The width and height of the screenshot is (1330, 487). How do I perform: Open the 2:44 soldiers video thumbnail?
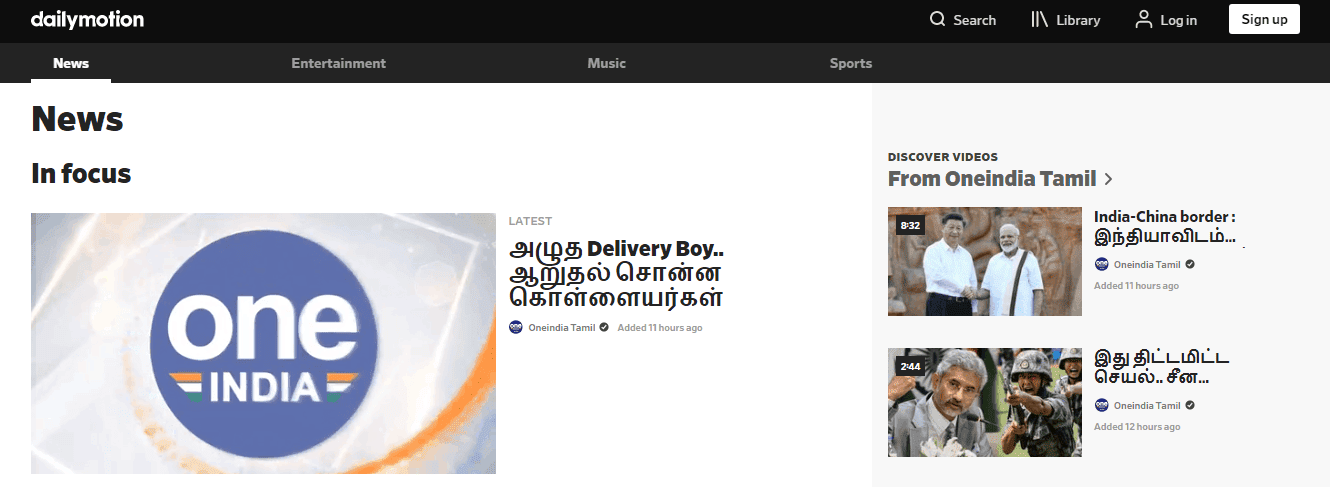(985, 402)
